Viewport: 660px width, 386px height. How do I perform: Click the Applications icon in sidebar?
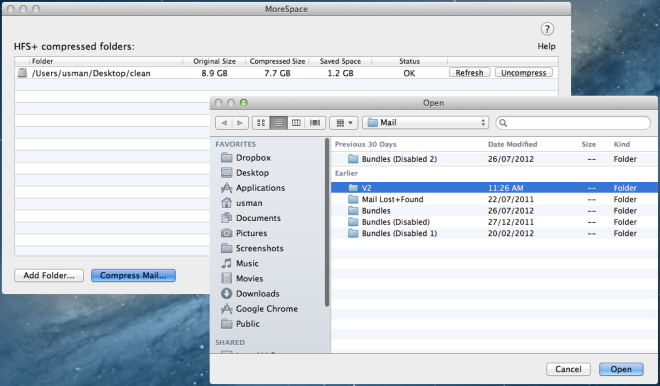pyautogui.click(x=226, y=188)
